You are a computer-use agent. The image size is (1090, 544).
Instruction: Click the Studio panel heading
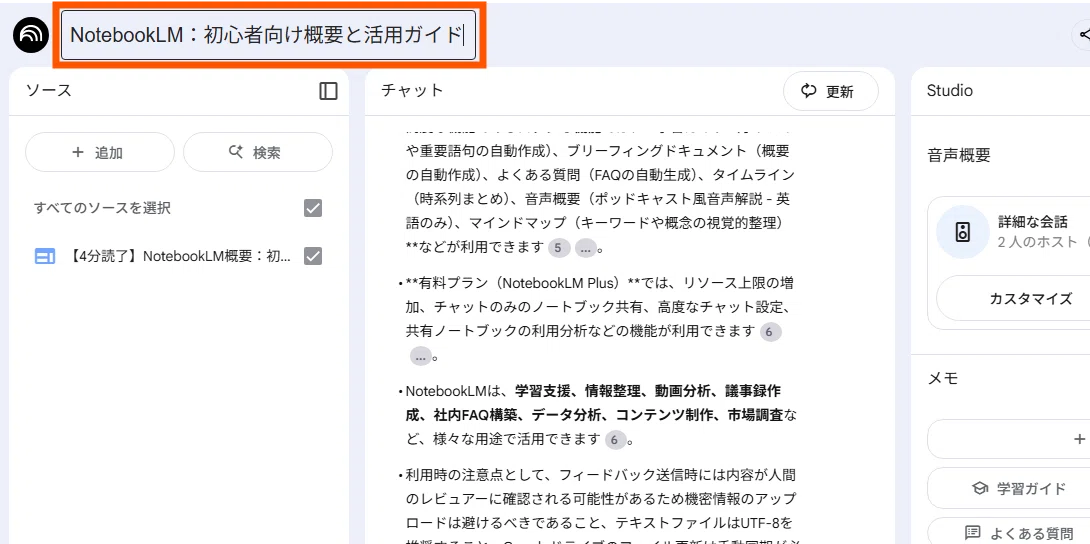pos(950,90)
